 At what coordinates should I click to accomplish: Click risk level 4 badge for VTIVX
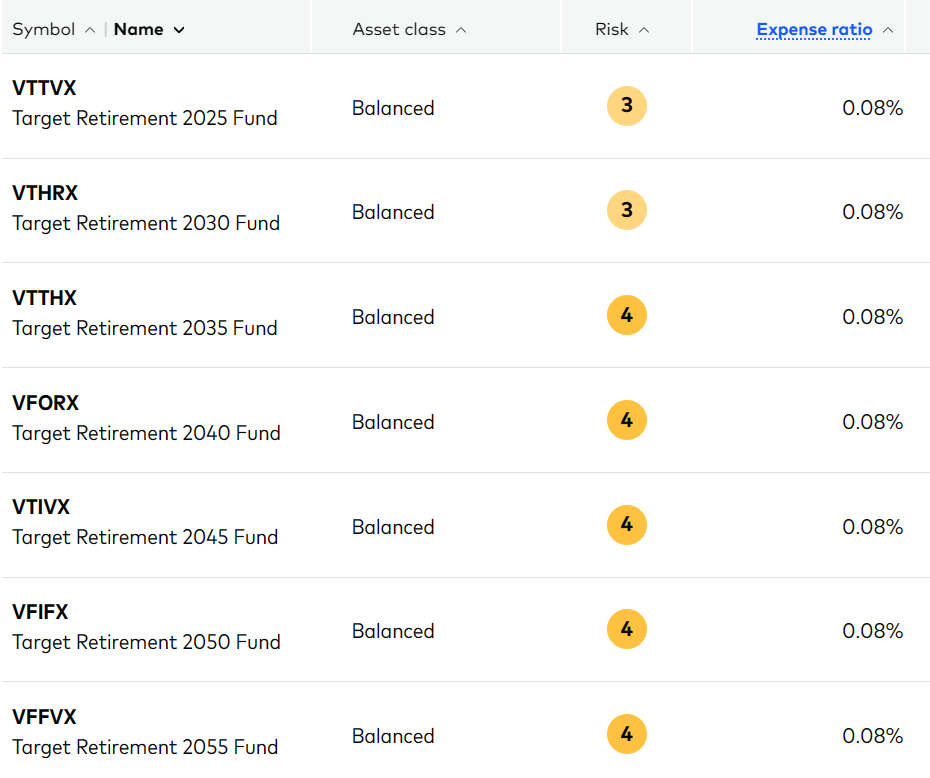point(627,526)
